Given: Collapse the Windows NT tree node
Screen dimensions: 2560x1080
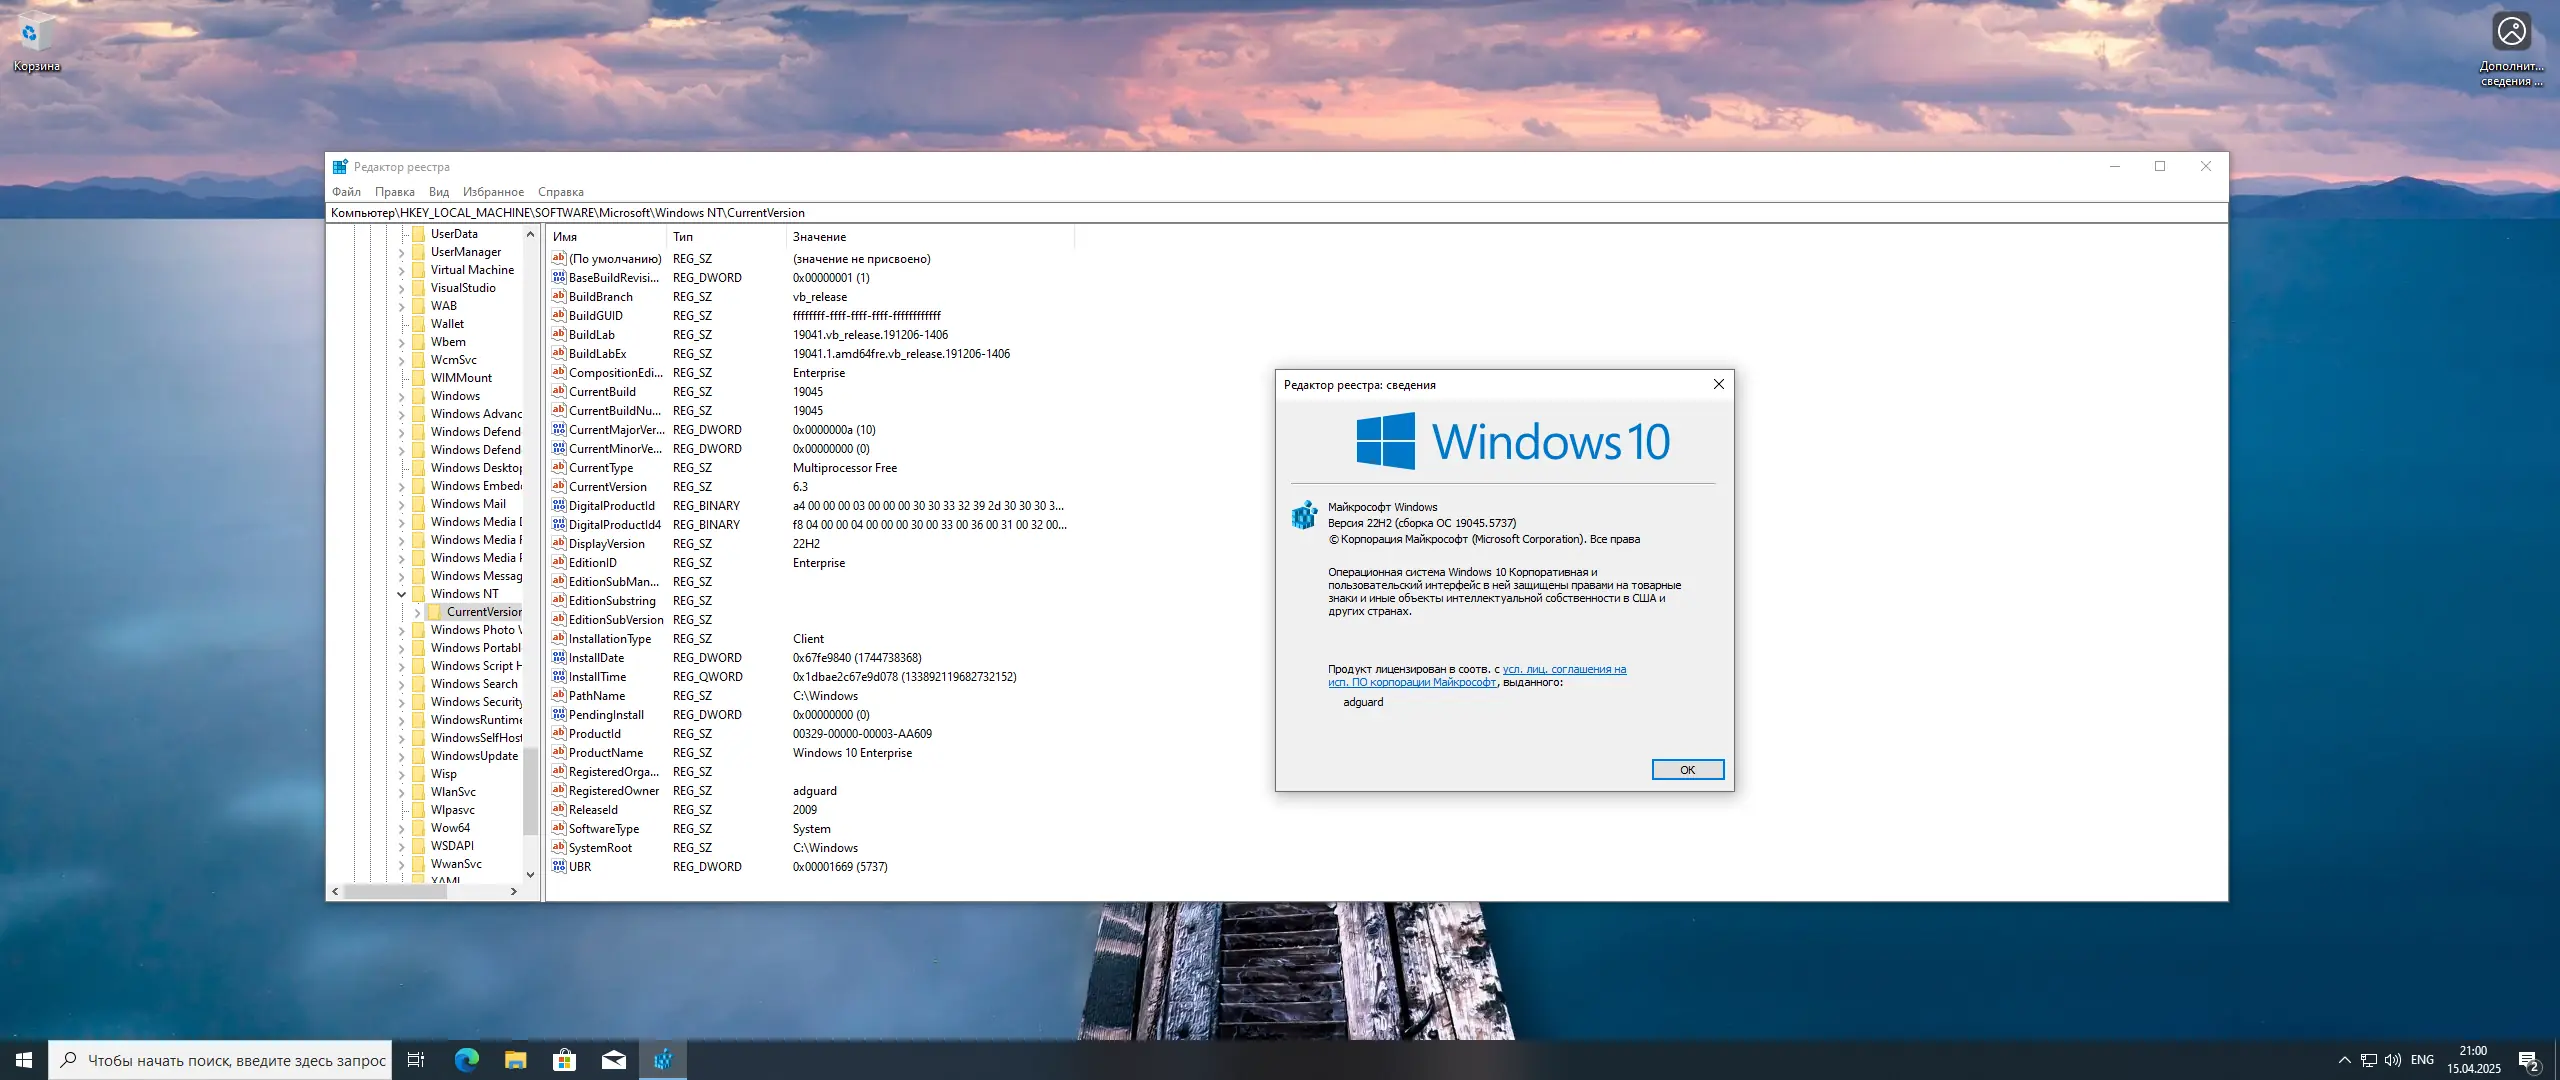Looking at the screenshot, I should click(x=402, y=594).
